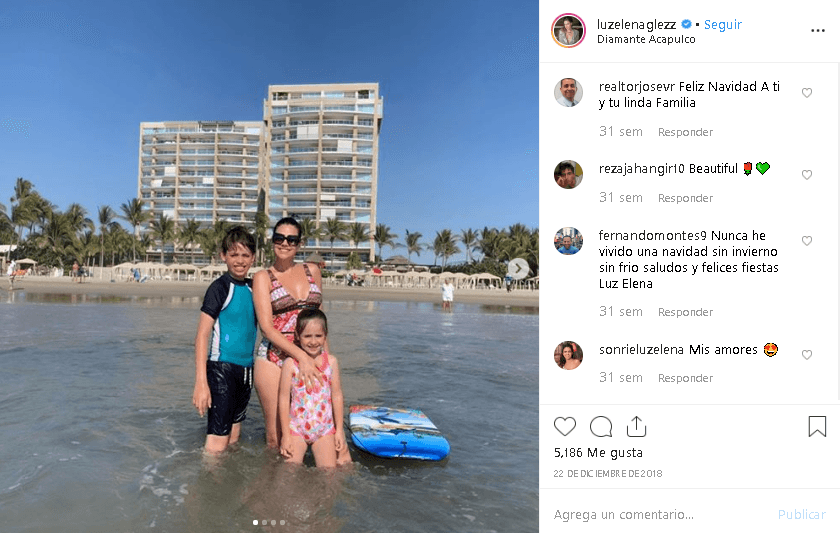Image resolution: width=840 pixels, height=533 pixels.
Task: Focus the Agrega un comentario field
Action: [659, 514]
